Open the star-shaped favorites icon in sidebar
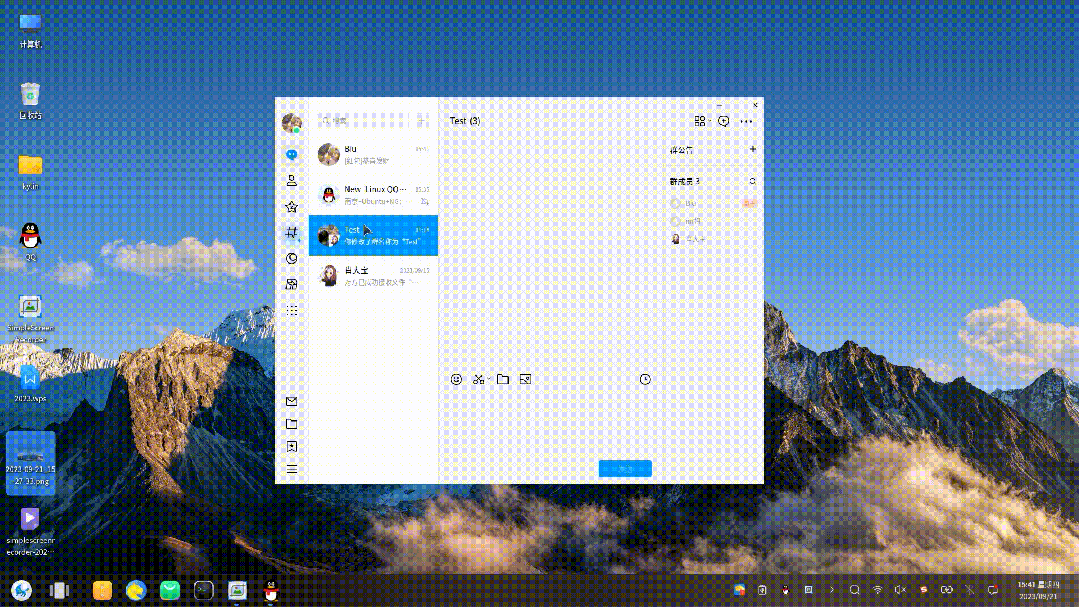 click(292, 207)
